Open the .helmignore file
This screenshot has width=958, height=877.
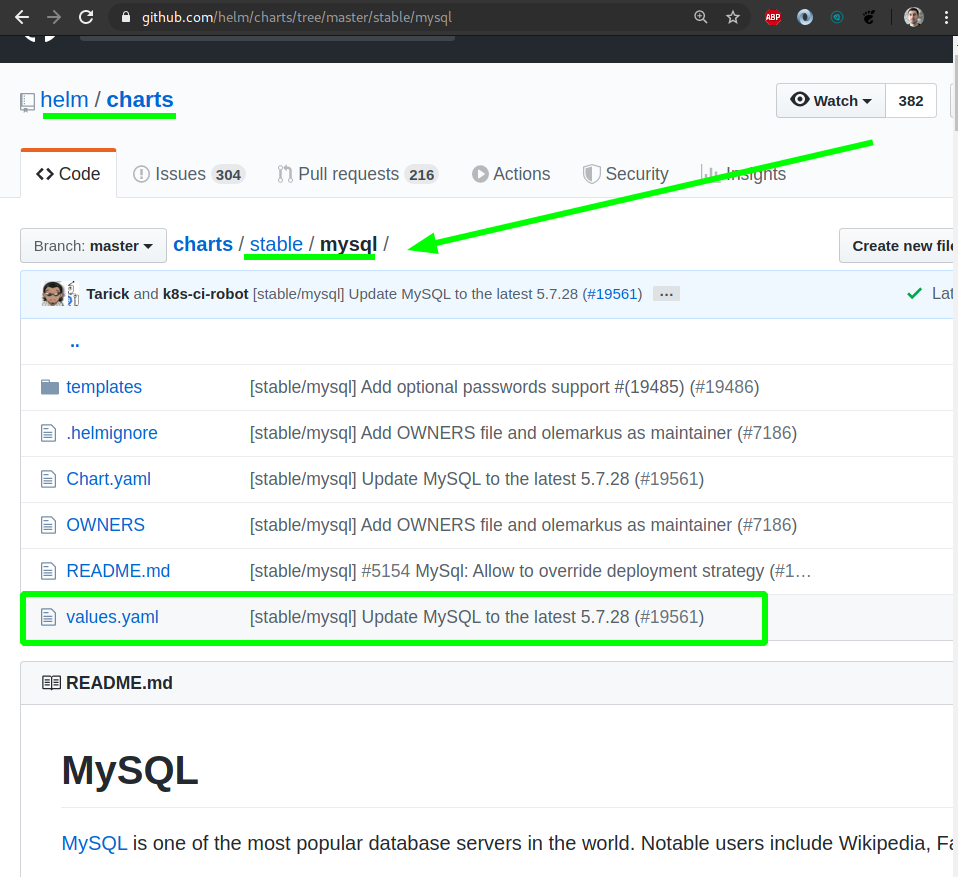[112, 433]
